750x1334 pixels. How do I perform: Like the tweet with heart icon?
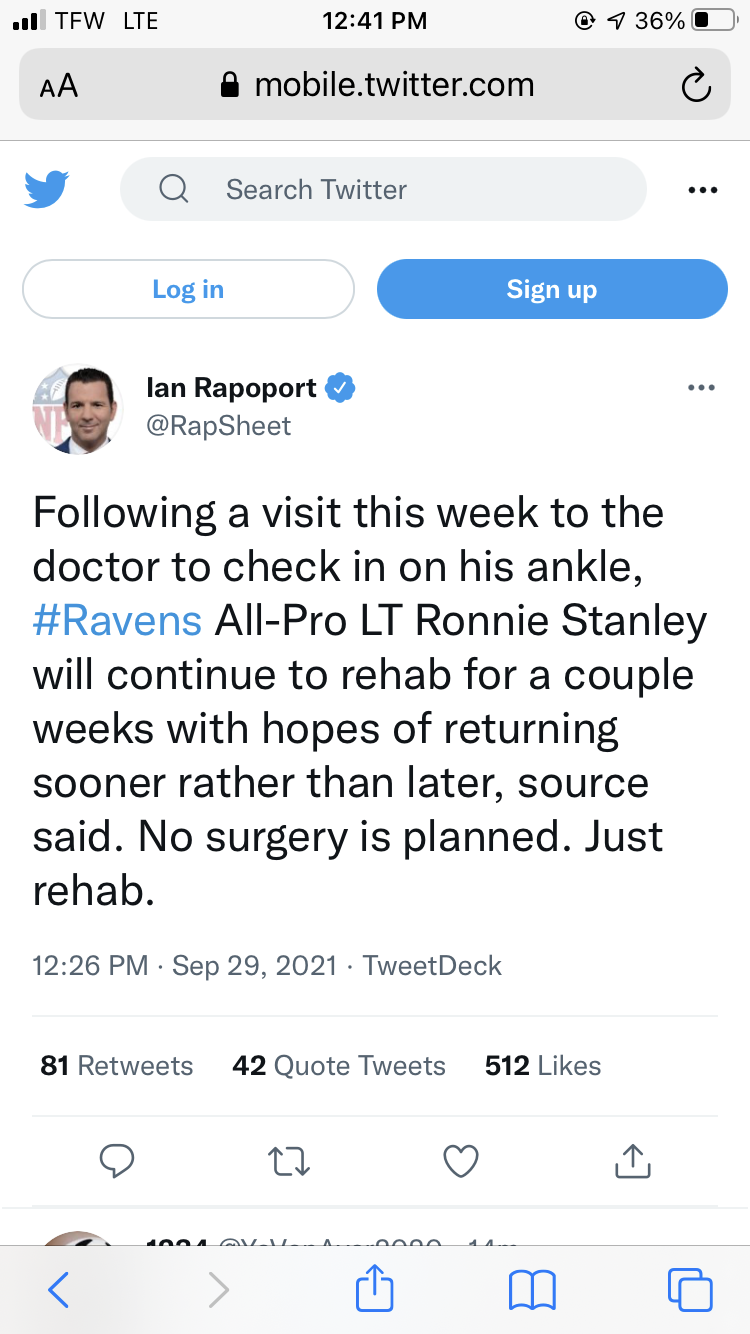point(461,1161)
